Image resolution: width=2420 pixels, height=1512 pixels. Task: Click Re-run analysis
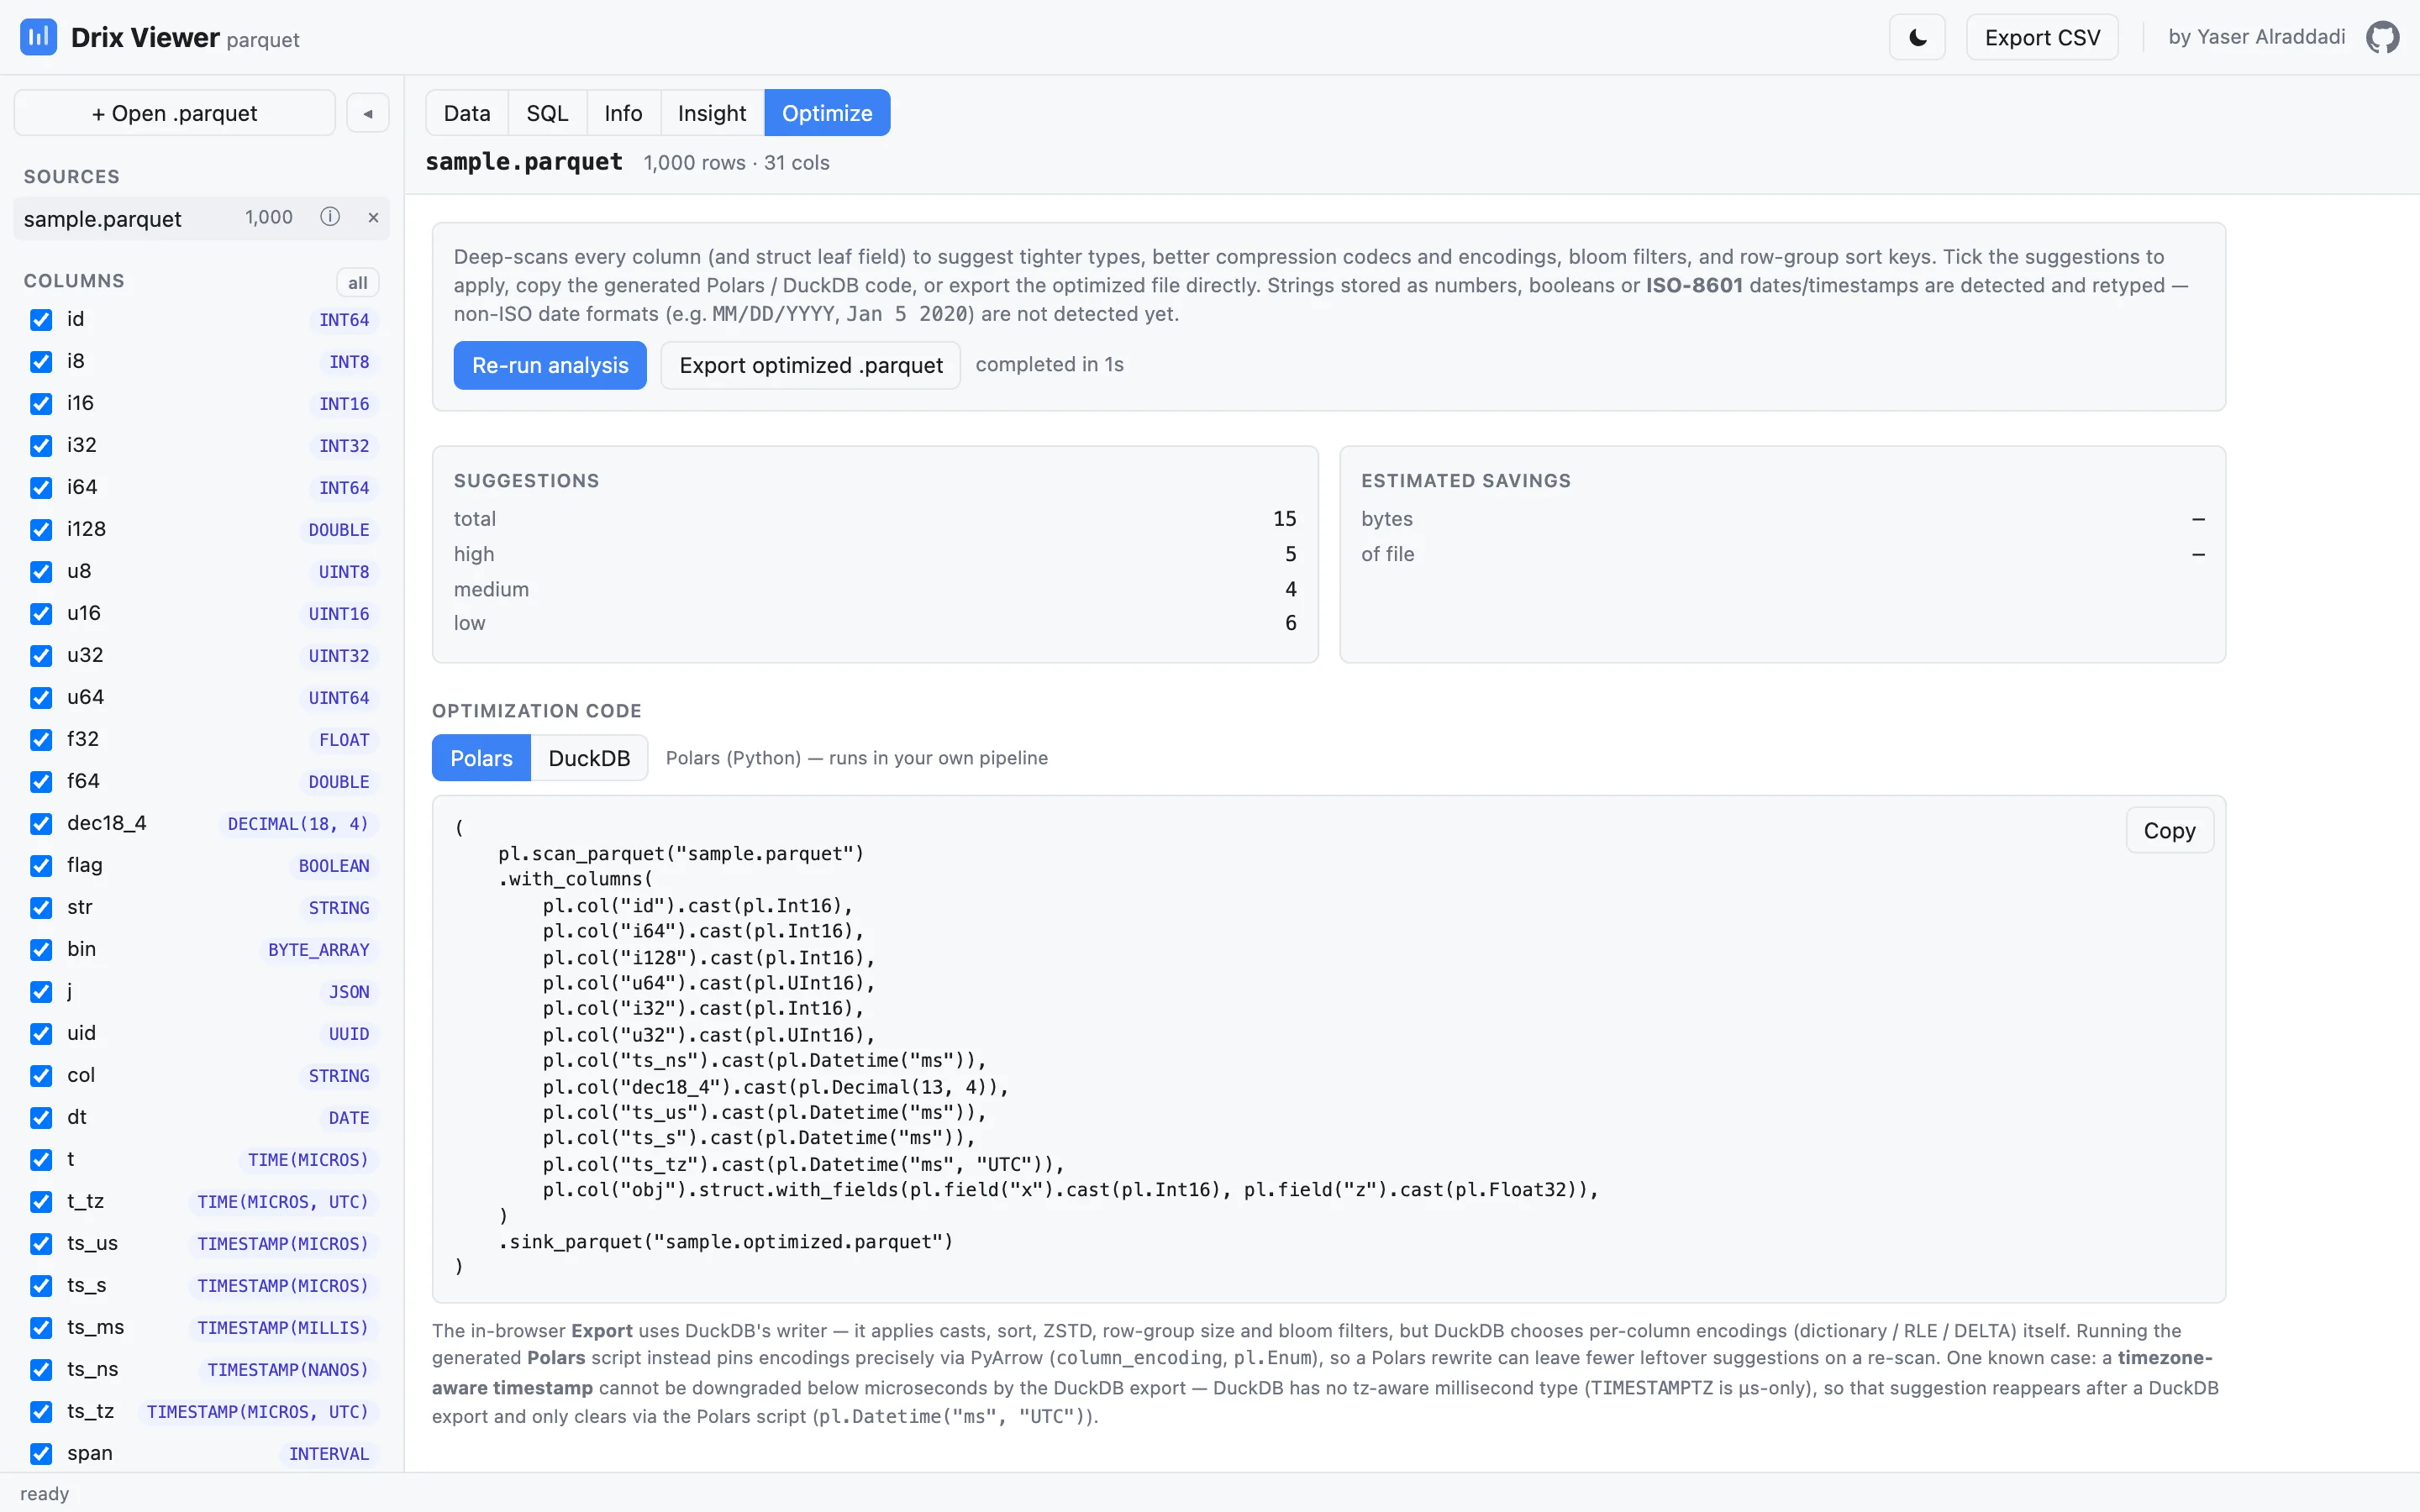(x=550, y=365)
